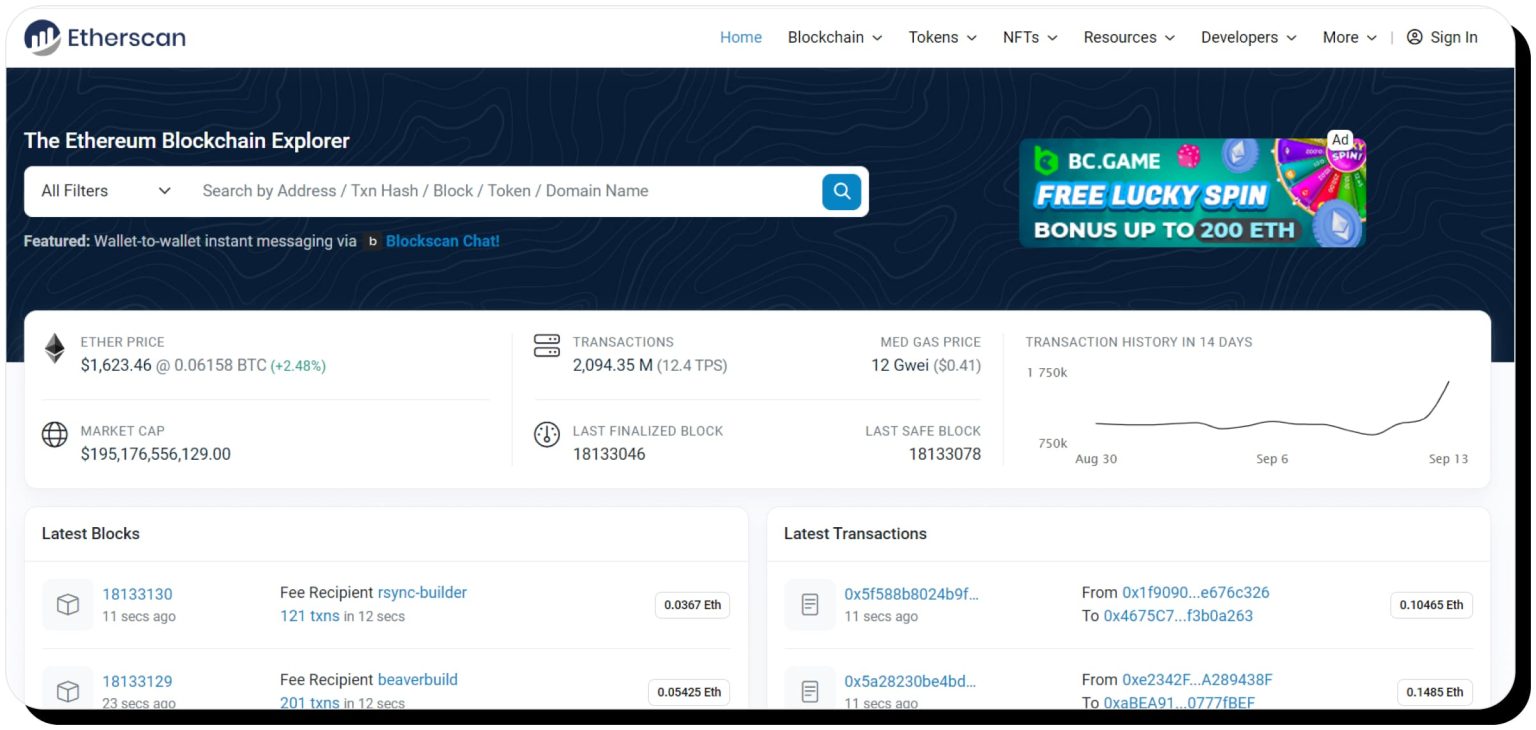
Task: Click the Etherscan logo
Action: (x=105, y=38)
